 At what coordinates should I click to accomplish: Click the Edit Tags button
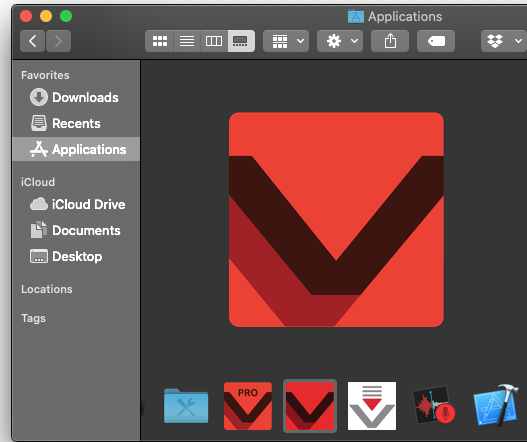pyautogui.click(x=436, y=41)
